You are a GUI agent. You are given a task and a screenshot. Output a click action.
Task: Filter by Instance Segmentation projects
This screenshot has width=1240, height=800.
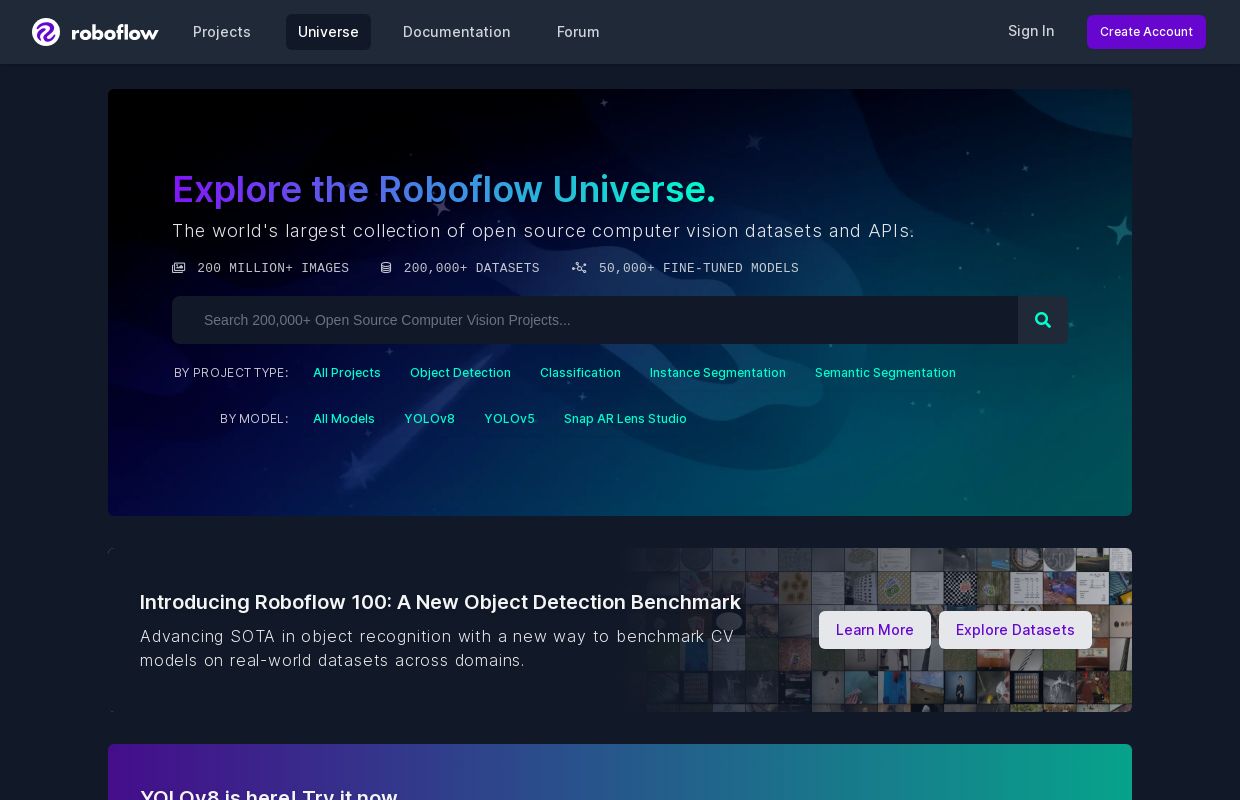718,373
